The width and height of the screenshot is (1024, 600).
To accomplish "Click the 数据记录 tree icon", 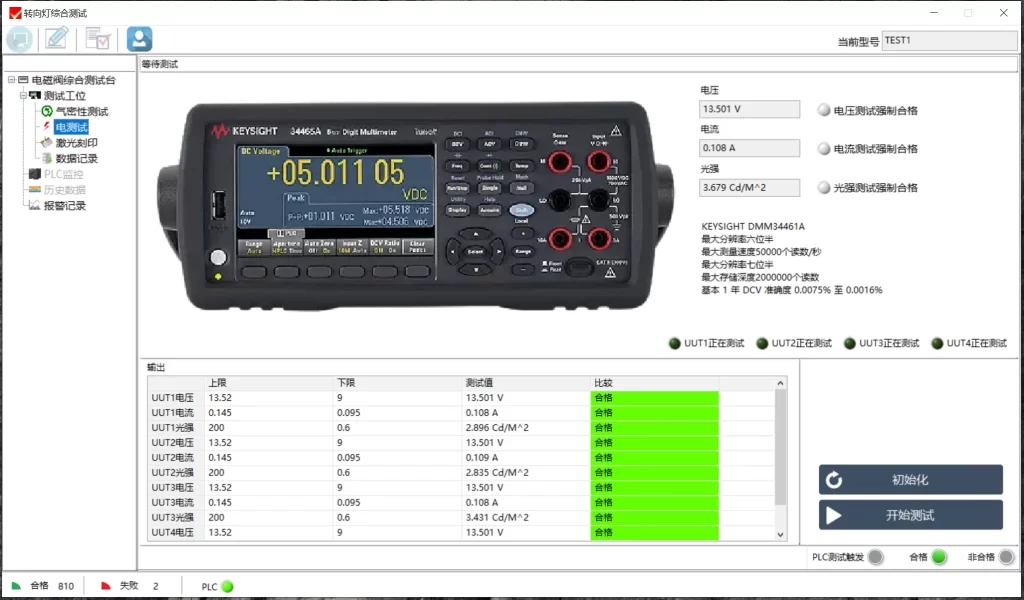I will [x=47, y=158].
